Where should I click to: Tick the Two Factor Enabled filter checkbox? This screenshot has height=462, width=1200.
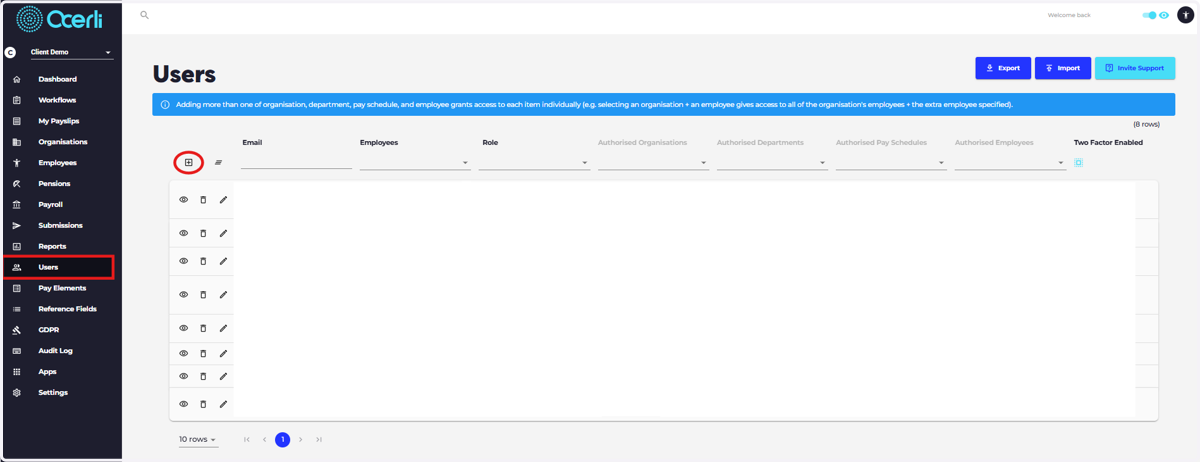click(1079, 162)
